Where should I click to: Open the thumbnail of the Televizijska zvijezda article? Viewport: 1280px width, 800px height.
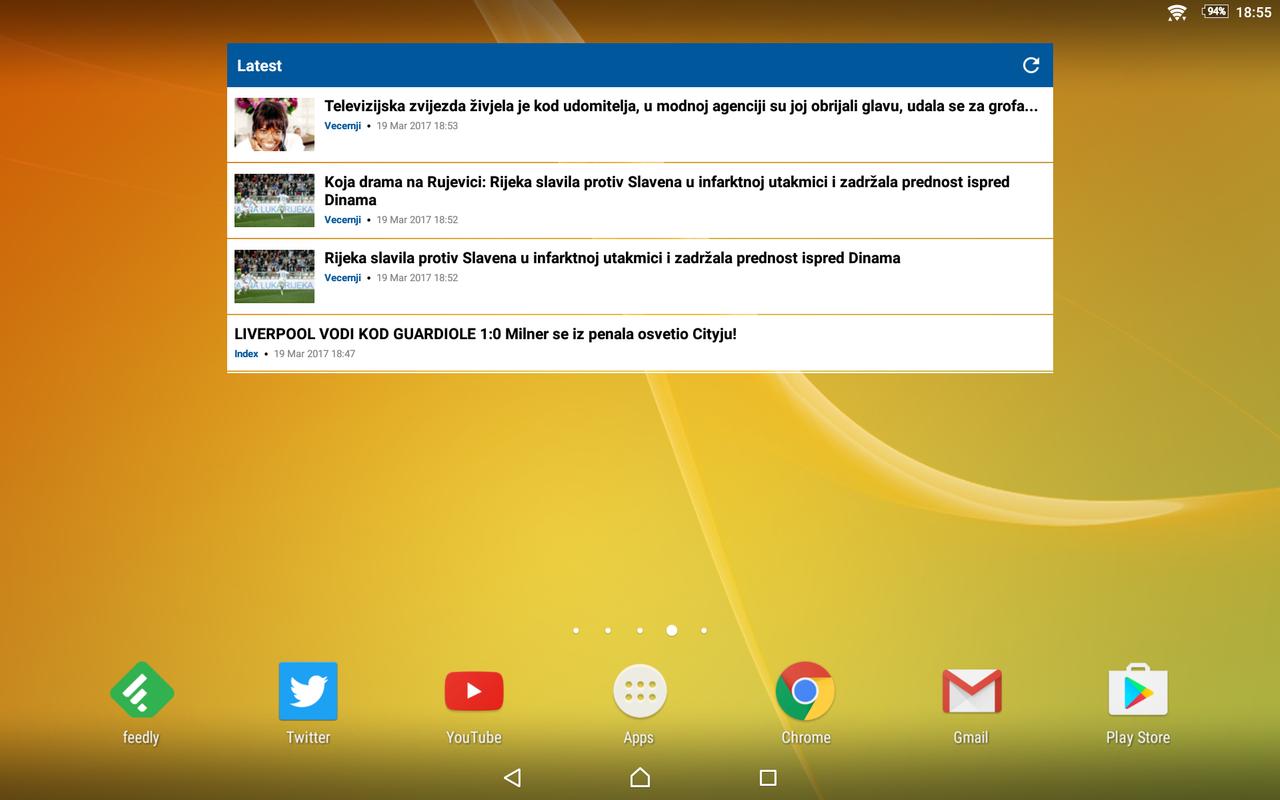[274, 124]
